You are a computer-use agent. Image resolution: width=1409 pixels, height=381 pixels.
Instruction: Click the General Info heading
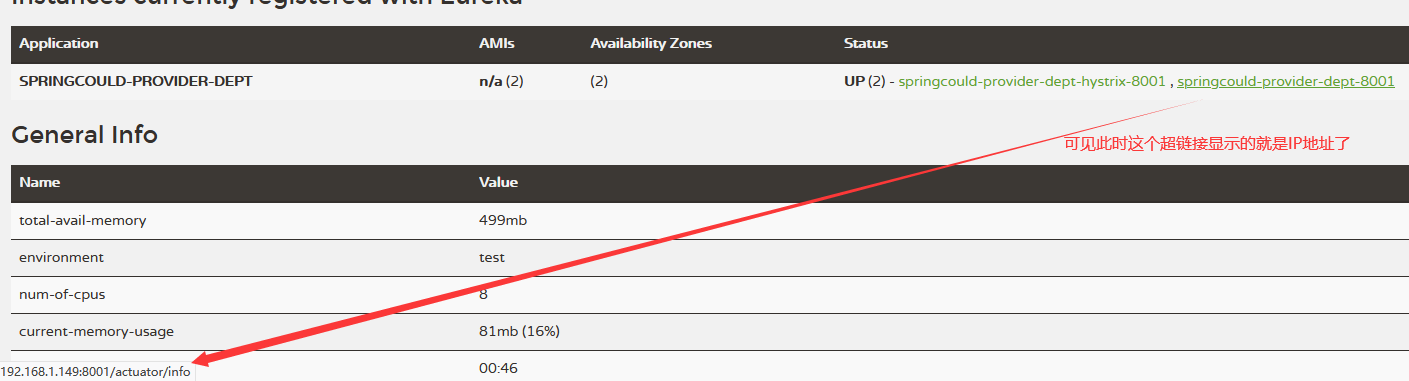pyautogui.click(x=85, y=134)
